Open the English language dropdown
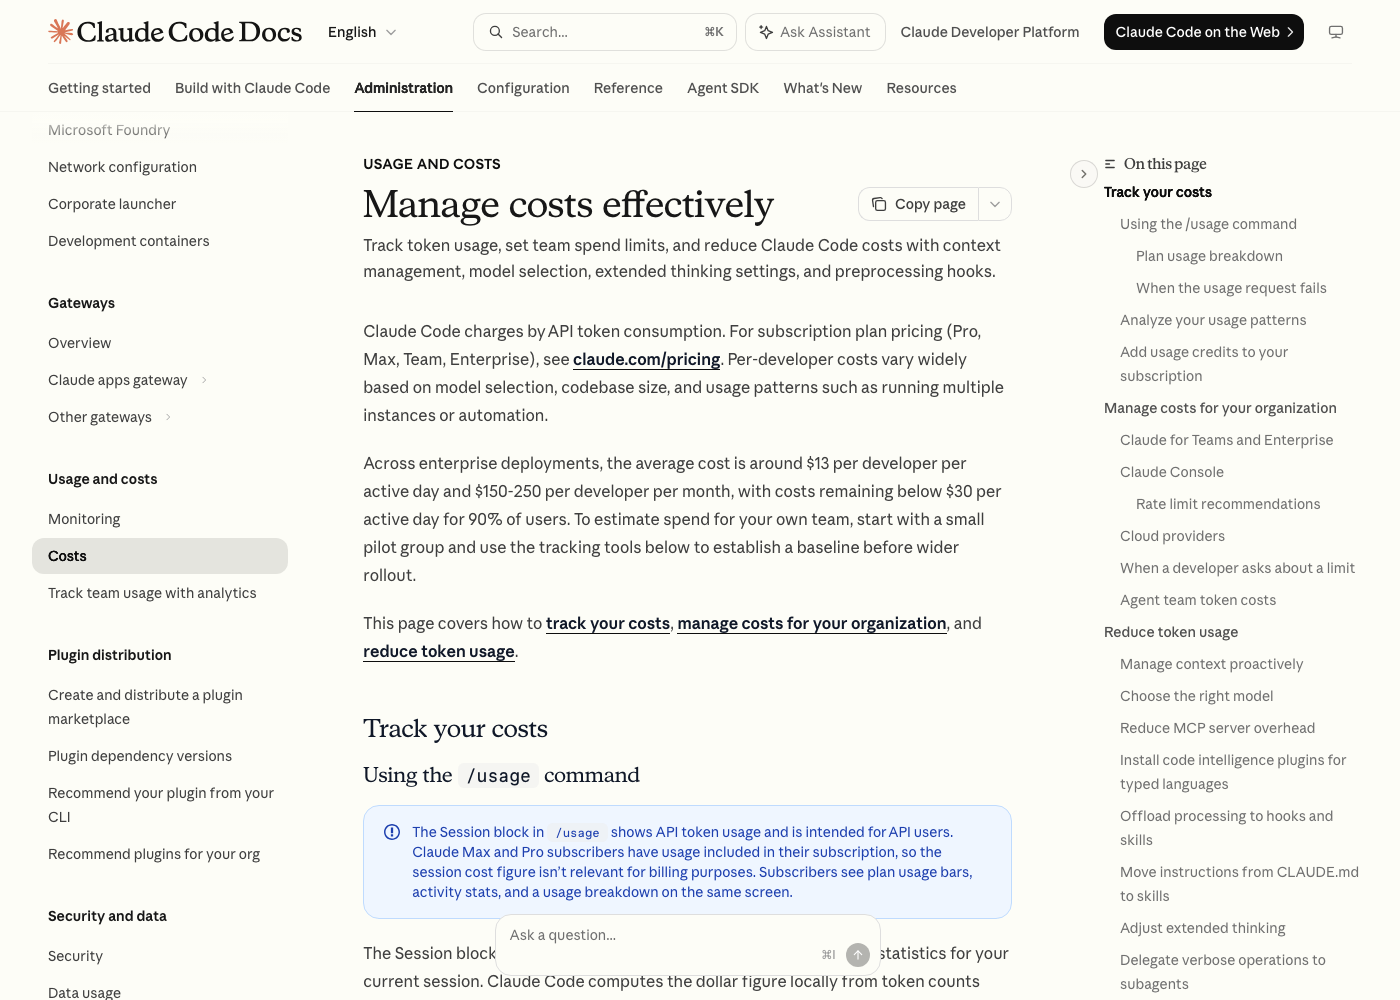This screenshot has width=1400, height=1000. 362,32
